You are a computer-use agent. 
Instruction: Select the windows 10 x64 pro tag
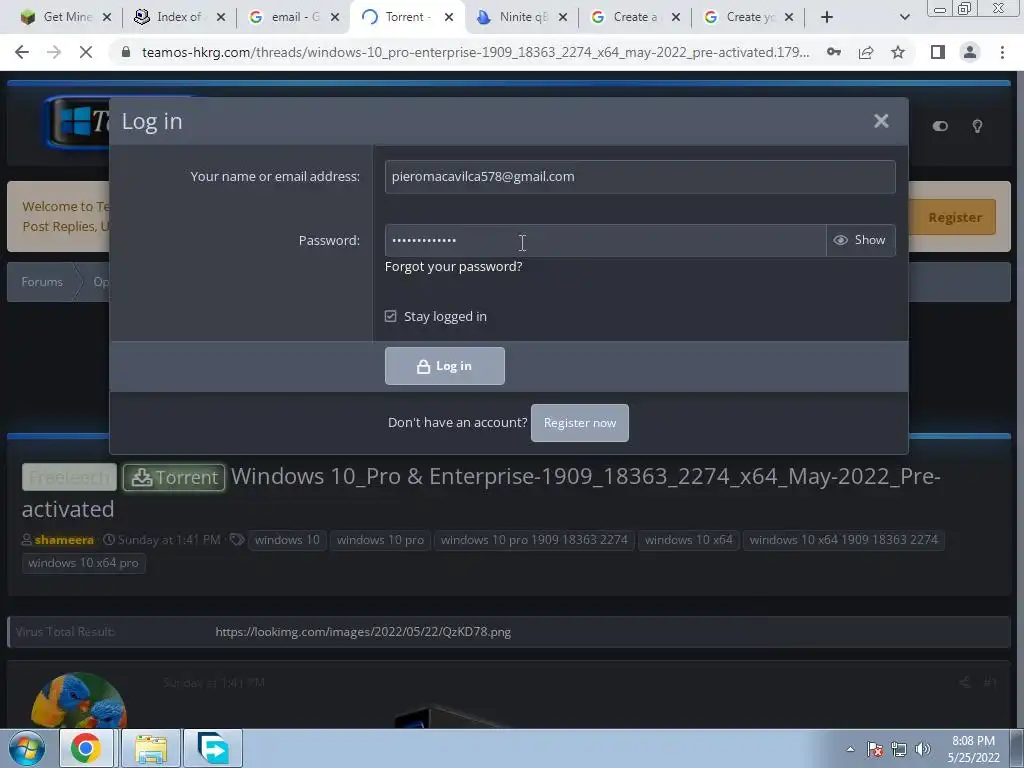pos(84,563)
